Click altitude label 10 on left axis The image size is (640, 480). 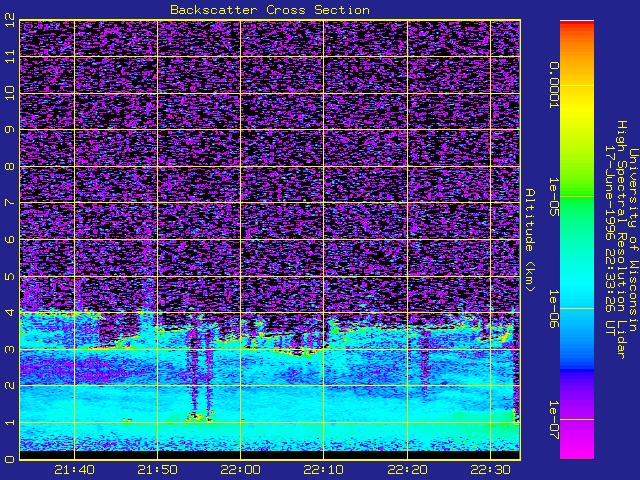pos(10,93)
